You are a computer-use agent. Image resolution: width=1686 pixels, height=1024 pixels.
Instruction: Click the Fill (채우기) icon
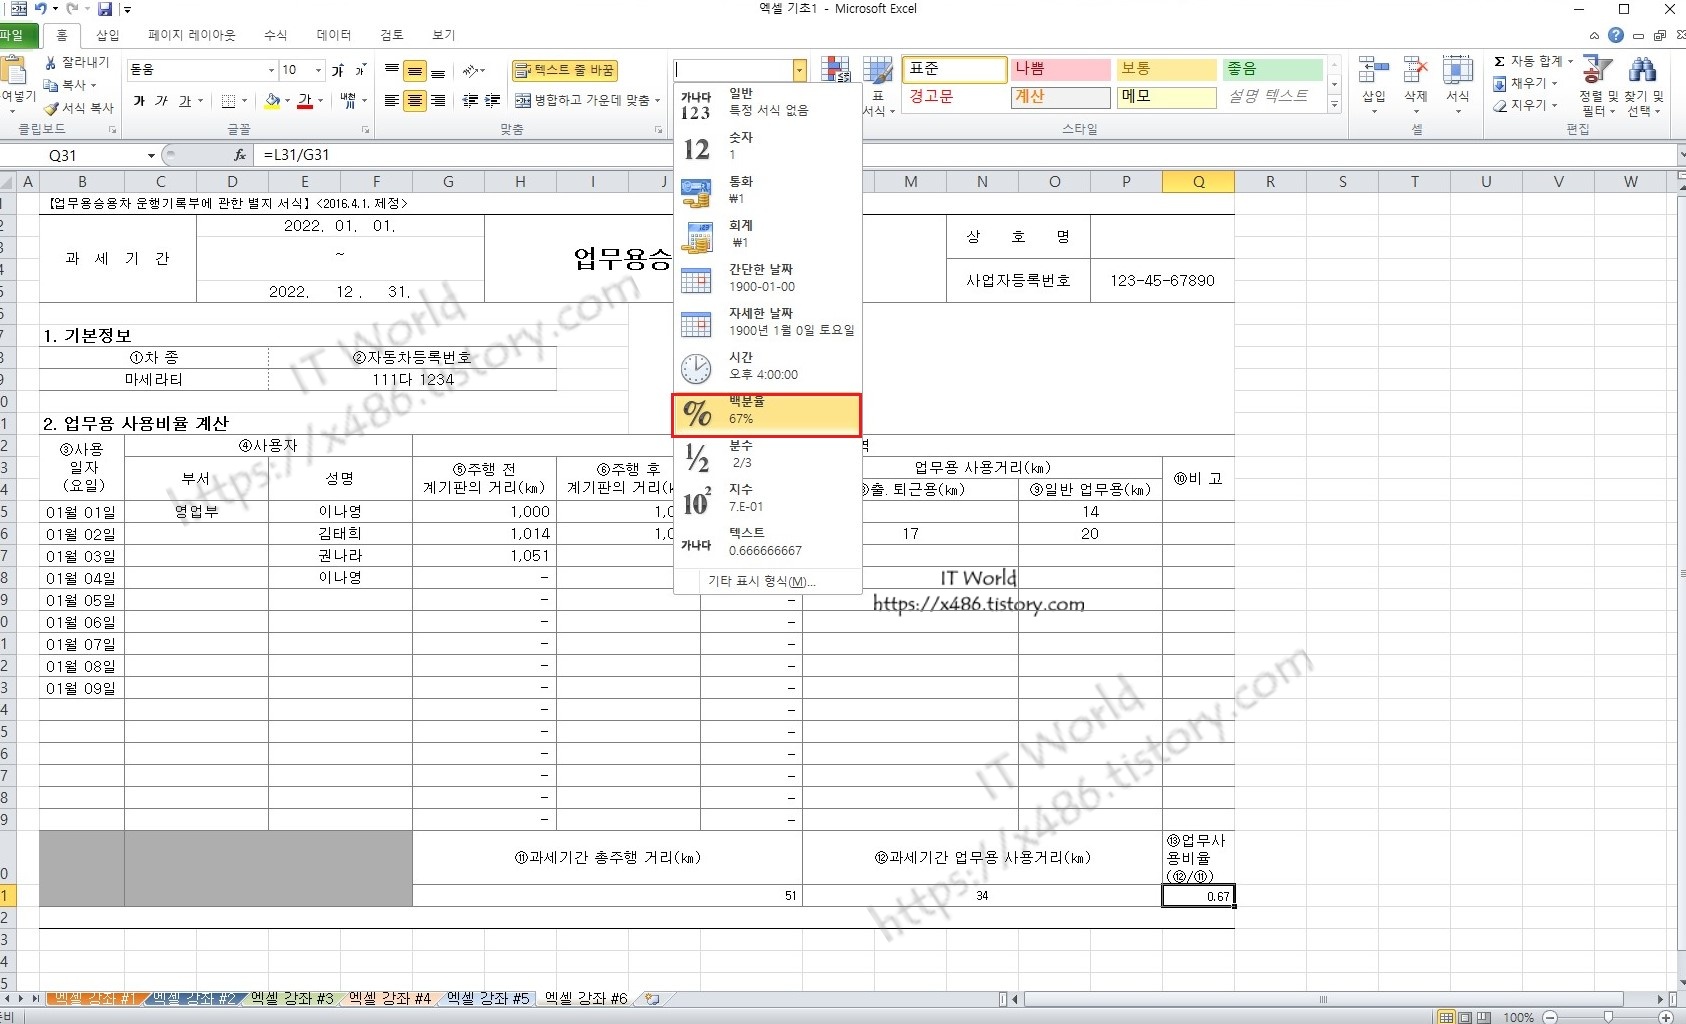pyautogui.click(x=1500, y=83)
